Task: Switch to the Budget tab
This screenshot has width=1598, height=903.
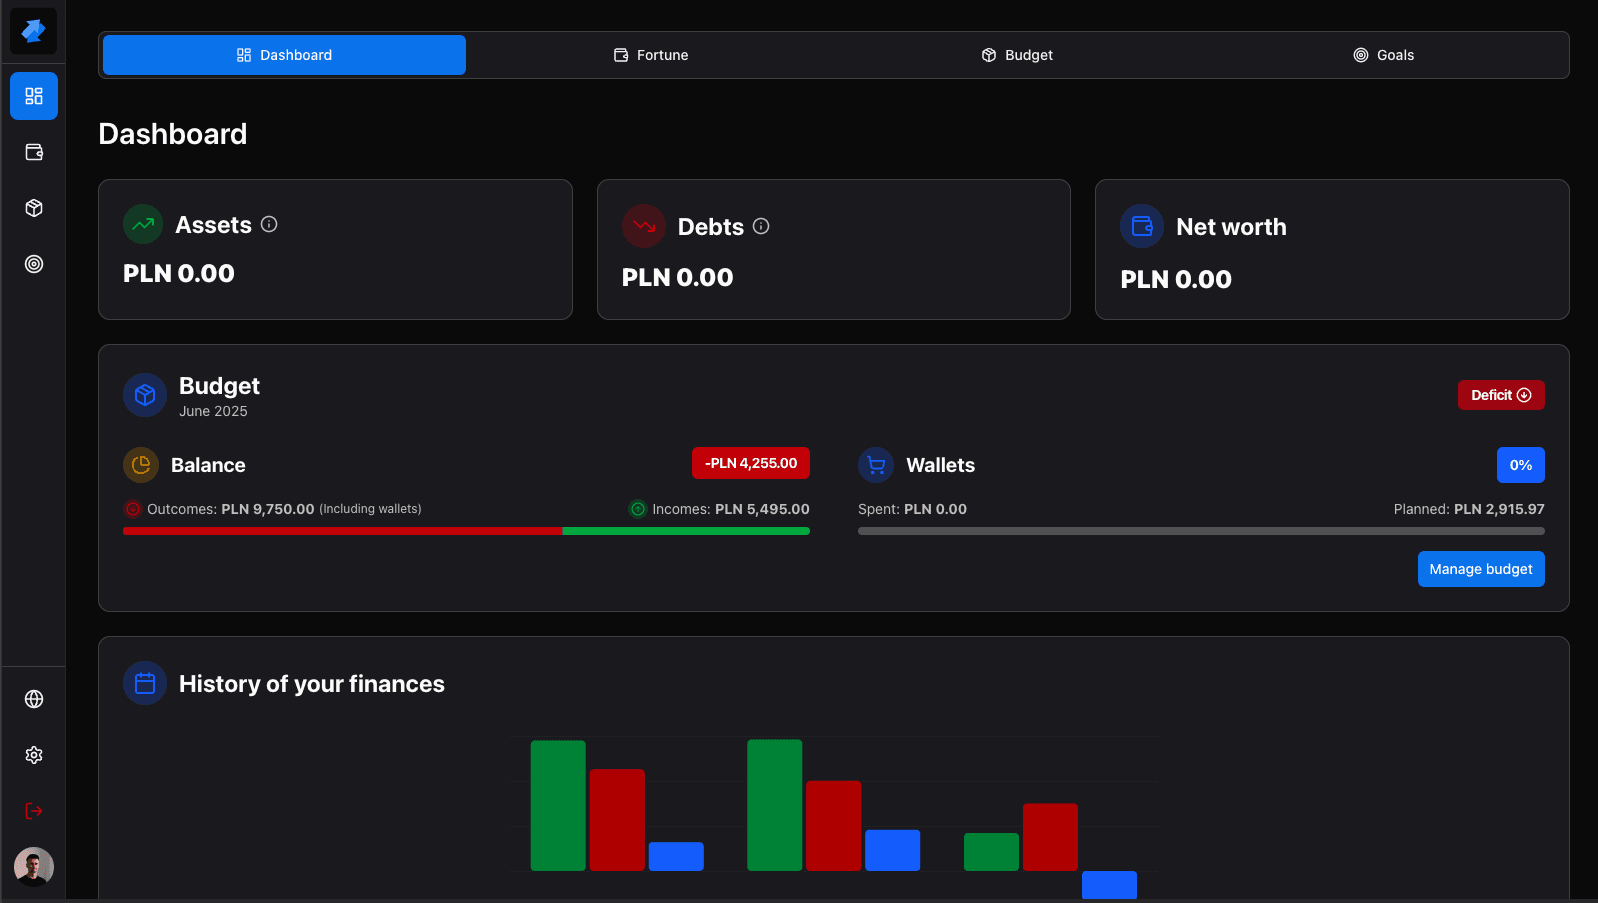Action: point(1017,55)
